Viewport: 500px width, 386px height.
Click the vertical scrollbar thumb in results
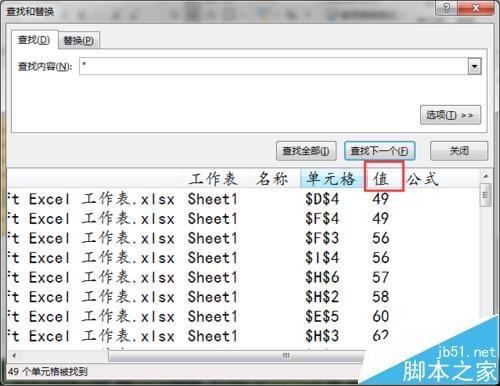[485, 195]
